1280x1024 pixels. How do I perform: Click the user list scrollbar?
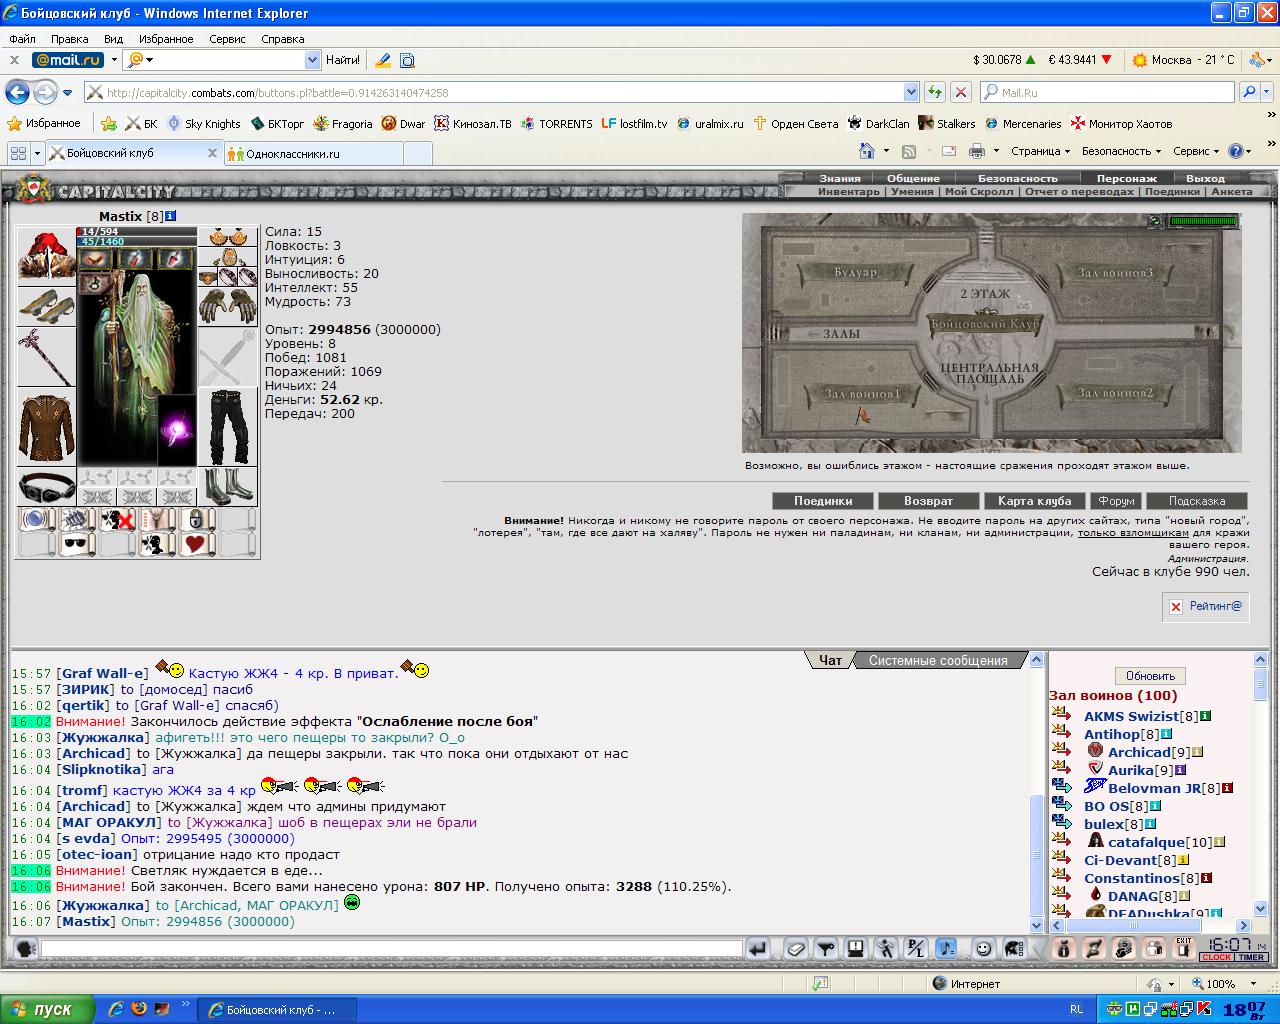(1260, 785)
